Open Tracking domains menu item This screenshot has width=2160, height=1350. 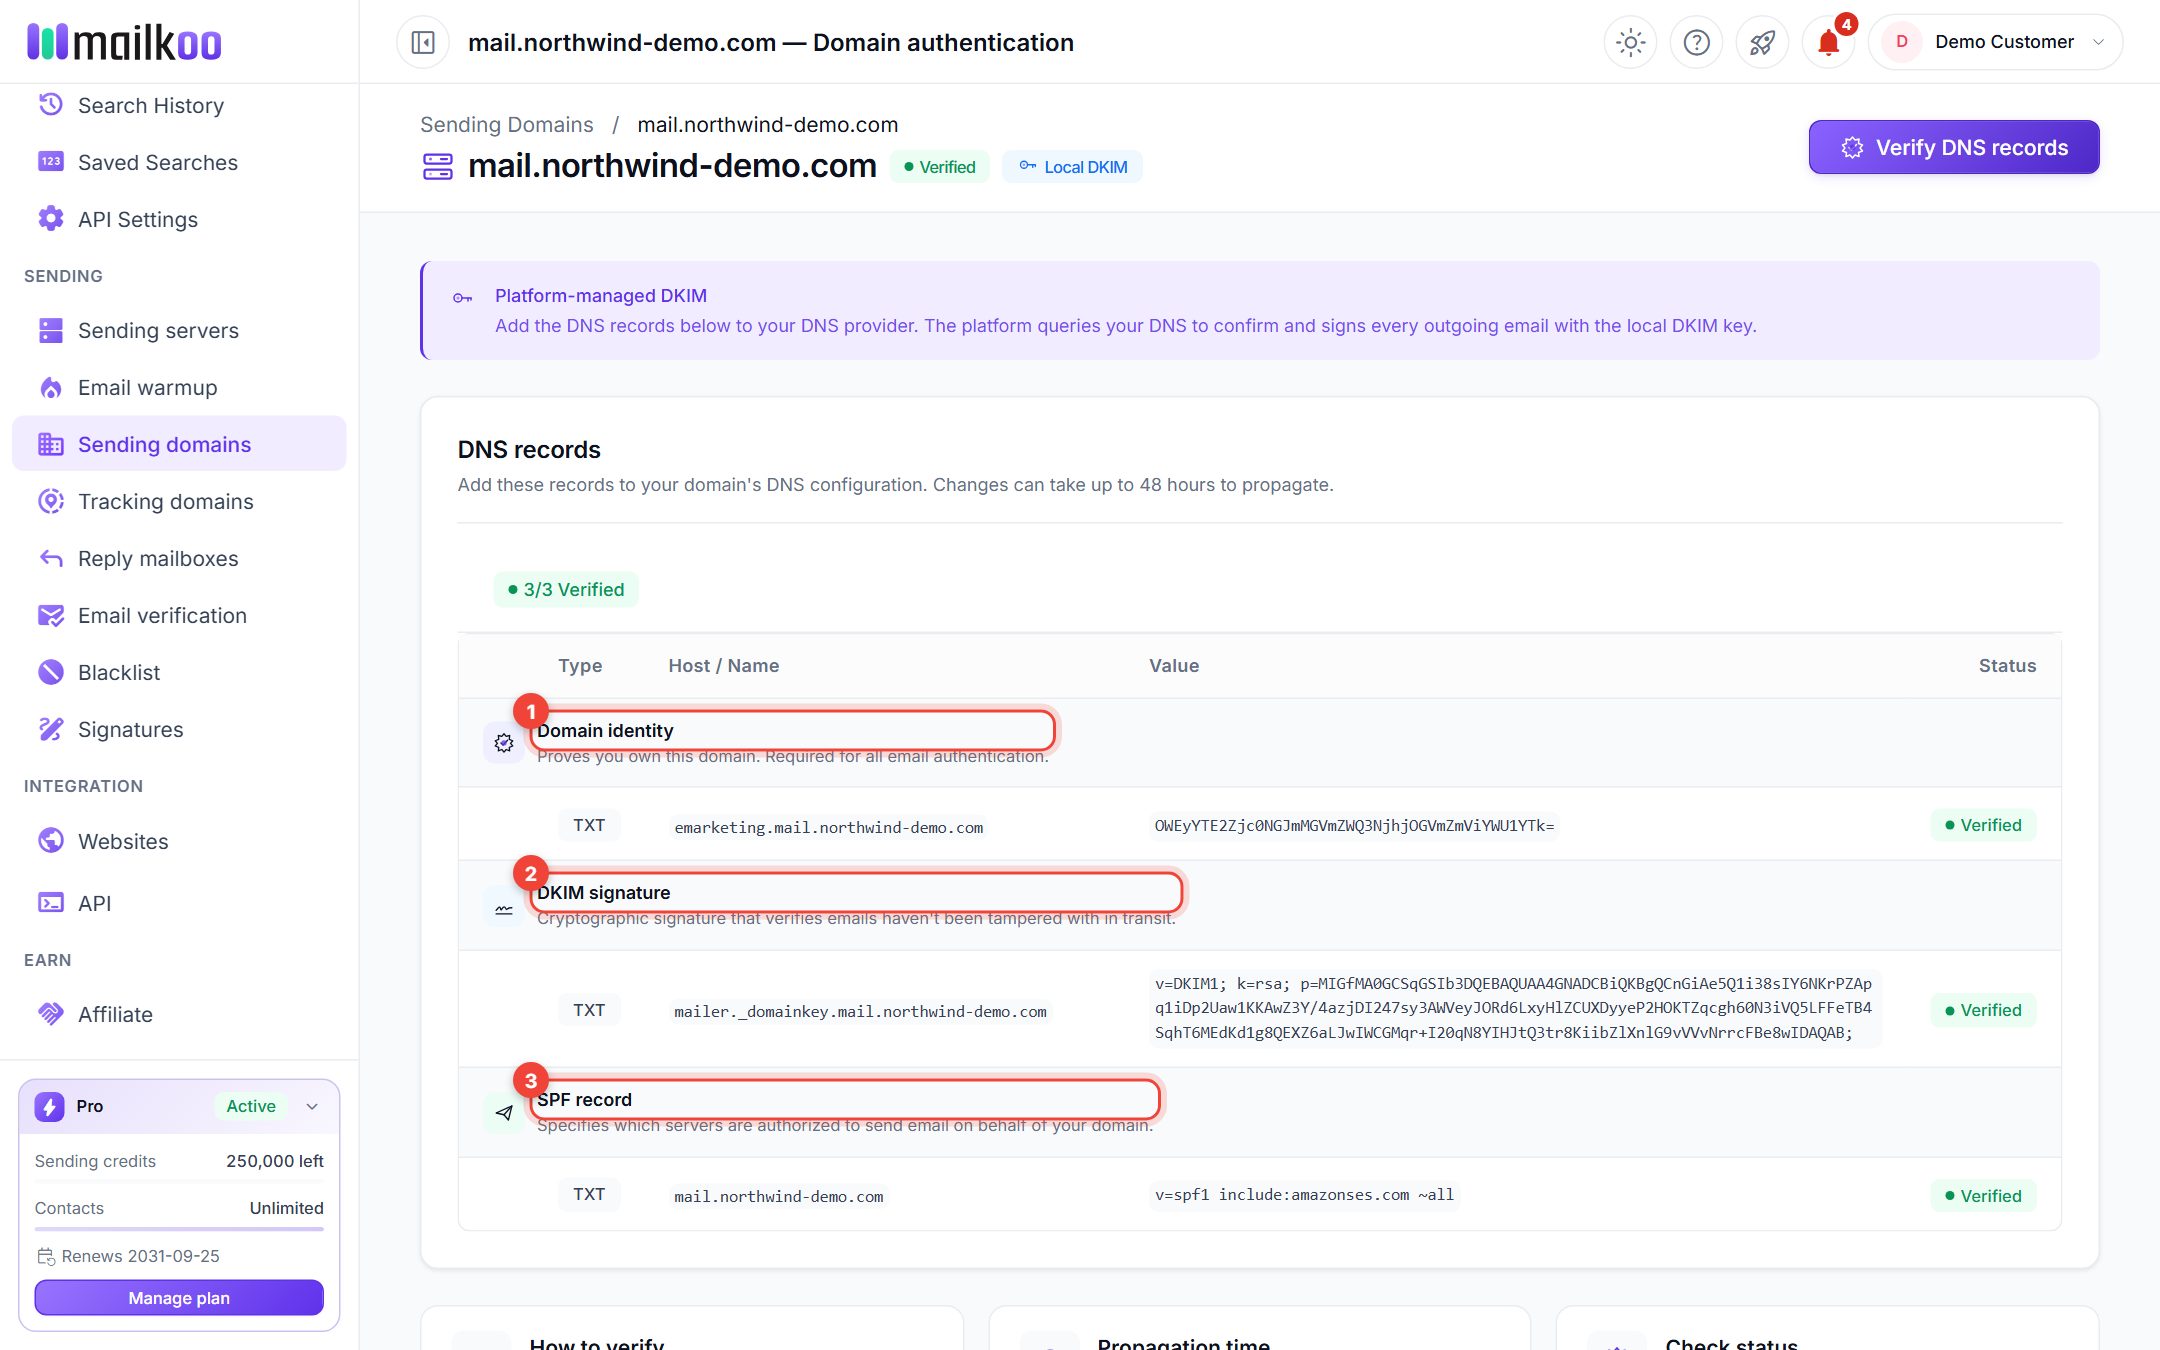pyautogui.click(x=179, y=501)
